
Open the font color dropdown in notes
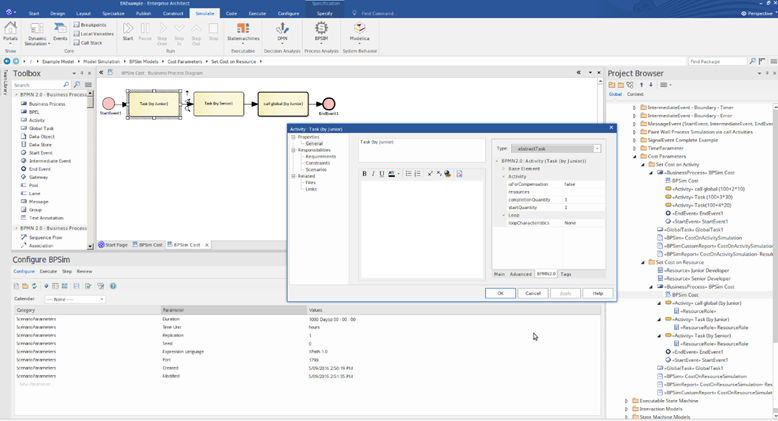pos(398,174)
